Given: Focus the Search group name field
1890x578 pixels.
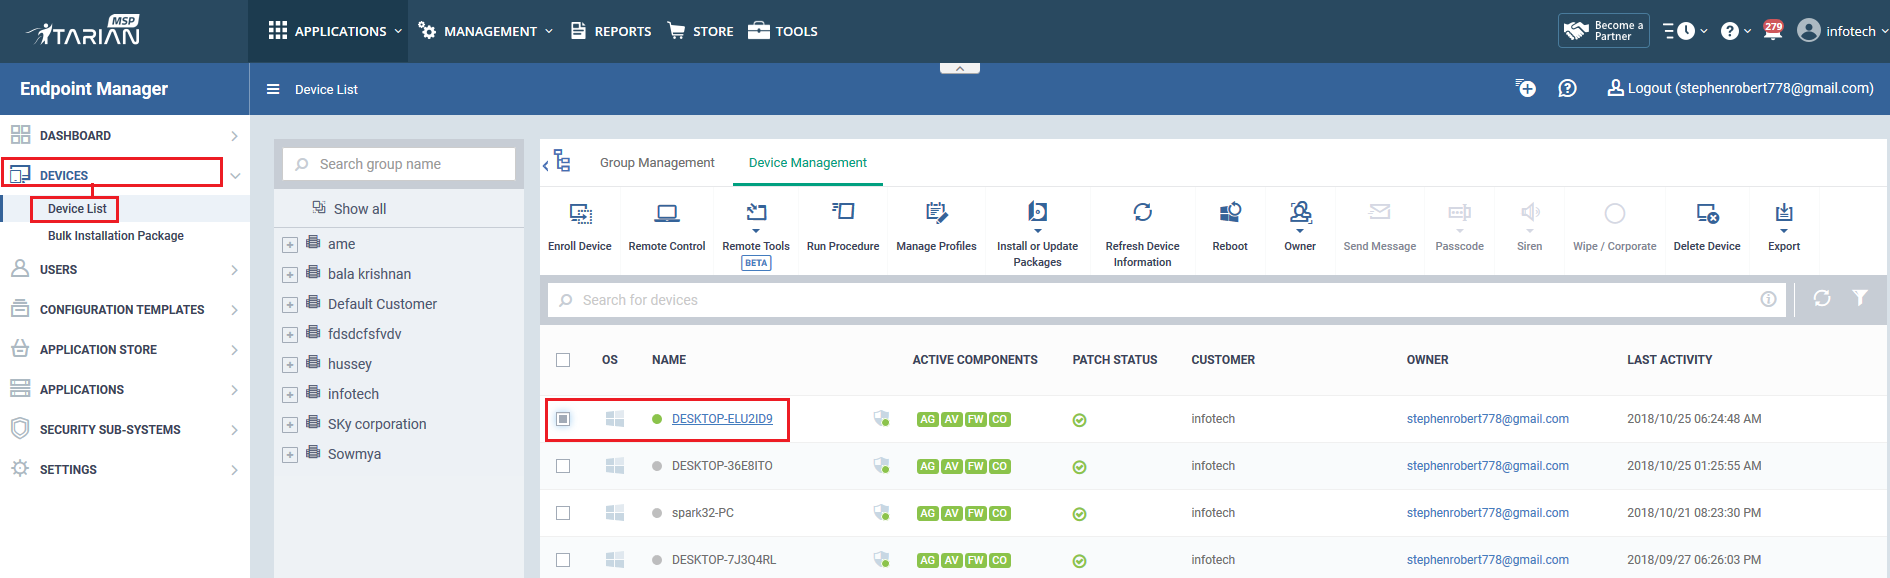Looking at the screenshot, I should [x=399, y=164].
